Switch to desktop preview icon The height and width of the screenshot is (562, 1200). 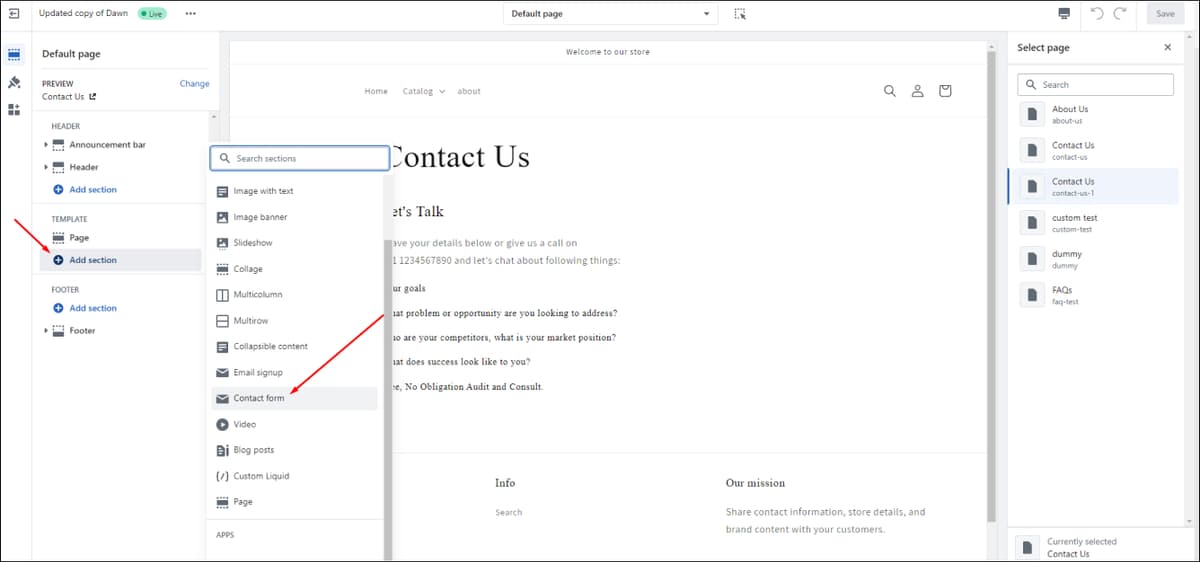point(1064,13)
